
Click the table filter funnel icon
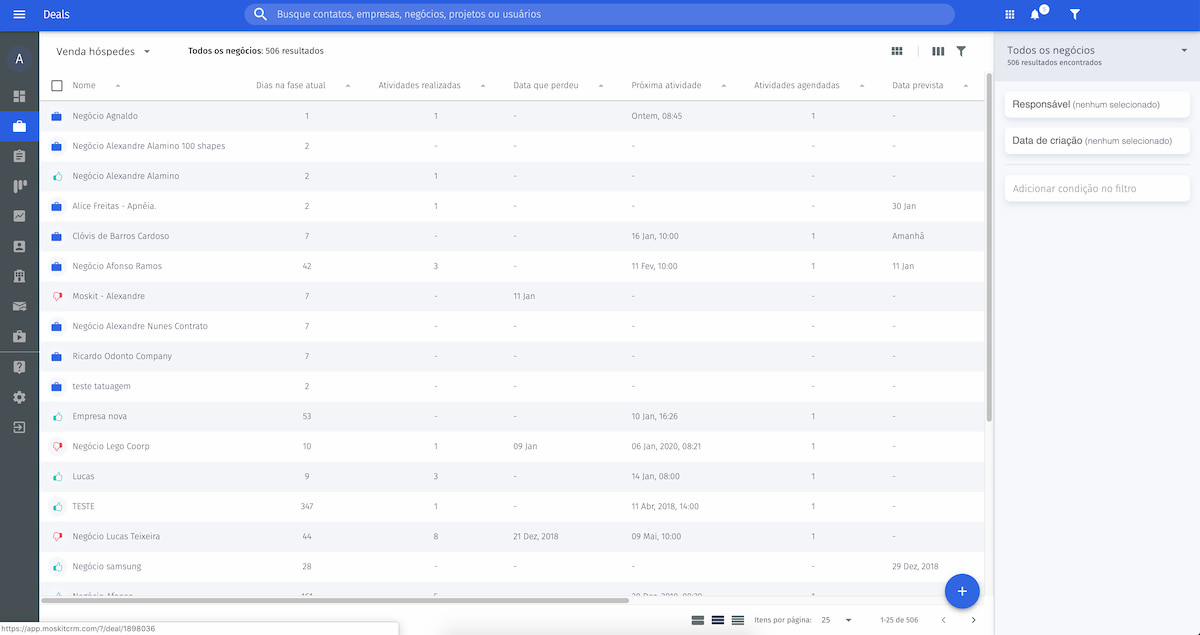tap(961, 51)
